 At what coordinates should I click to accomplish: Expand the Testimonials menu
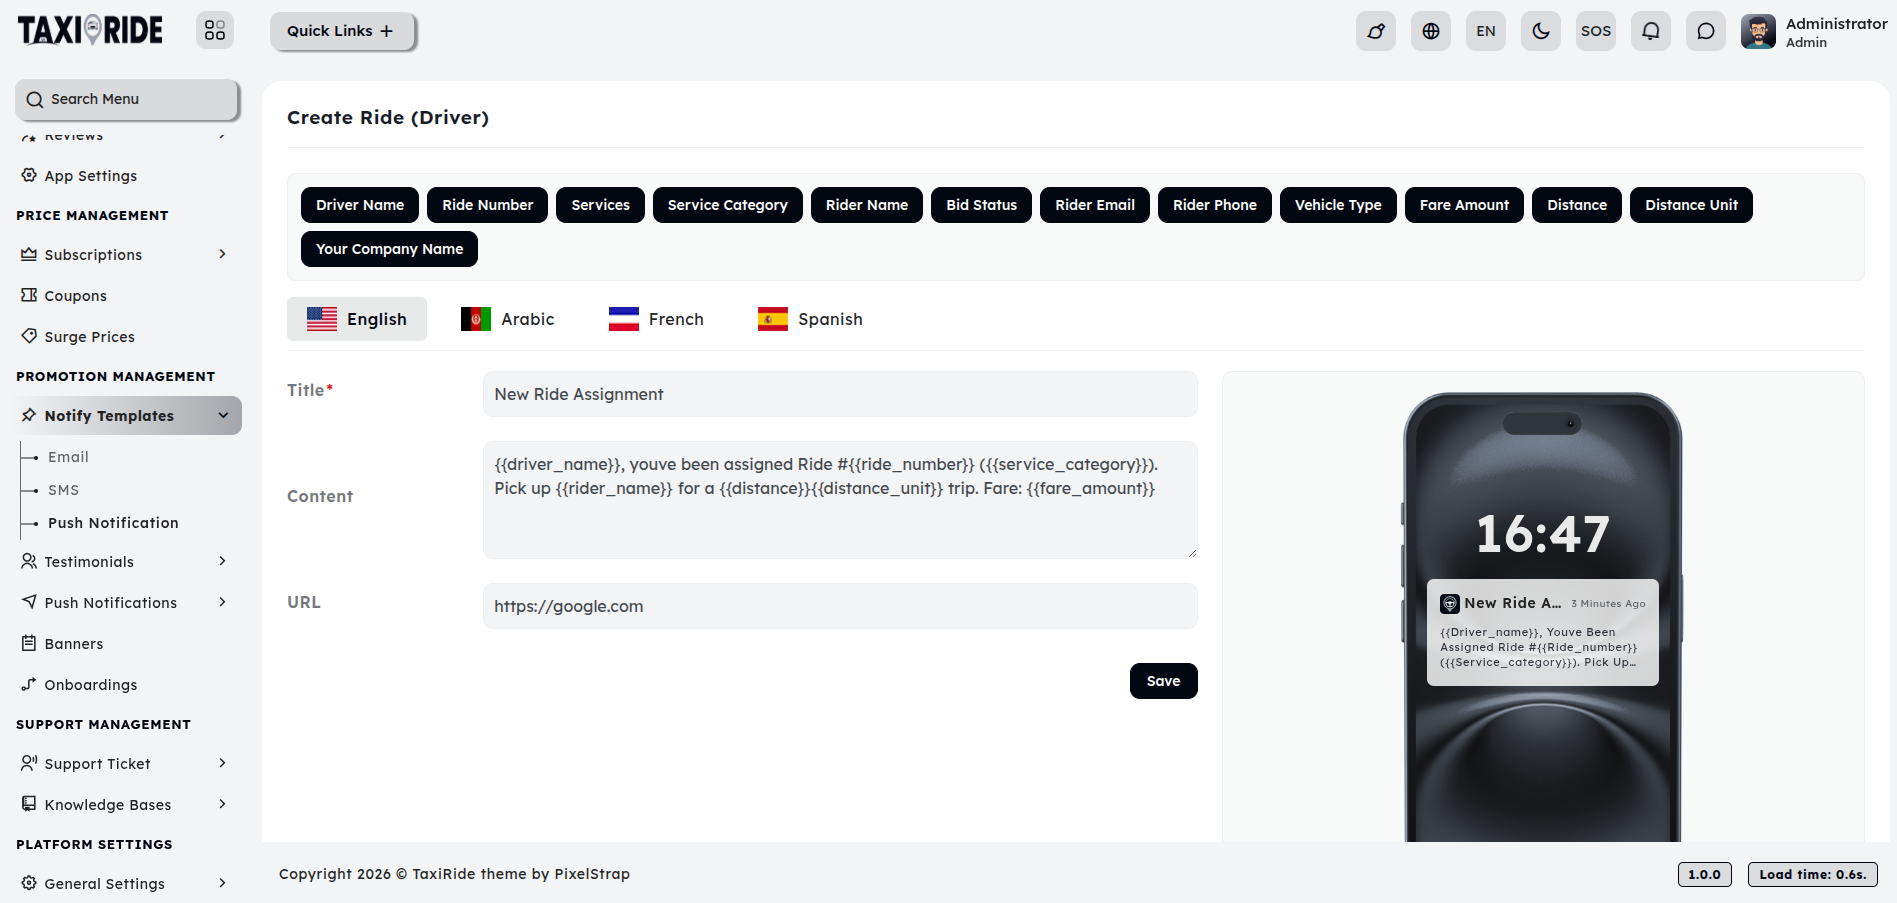pyautogui.click(x=127, y=561)
